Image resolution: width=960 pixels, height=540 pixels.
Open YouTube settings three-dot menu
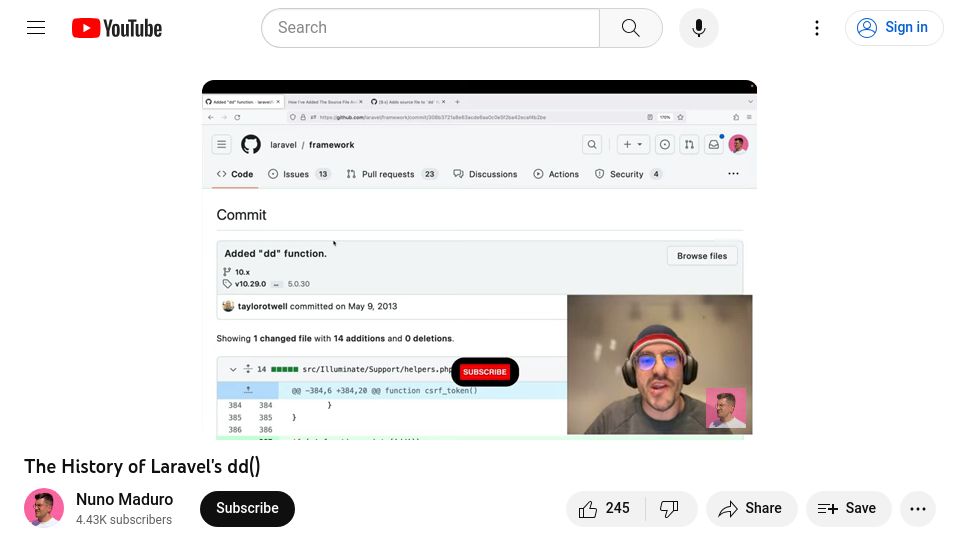coord(817,28)
